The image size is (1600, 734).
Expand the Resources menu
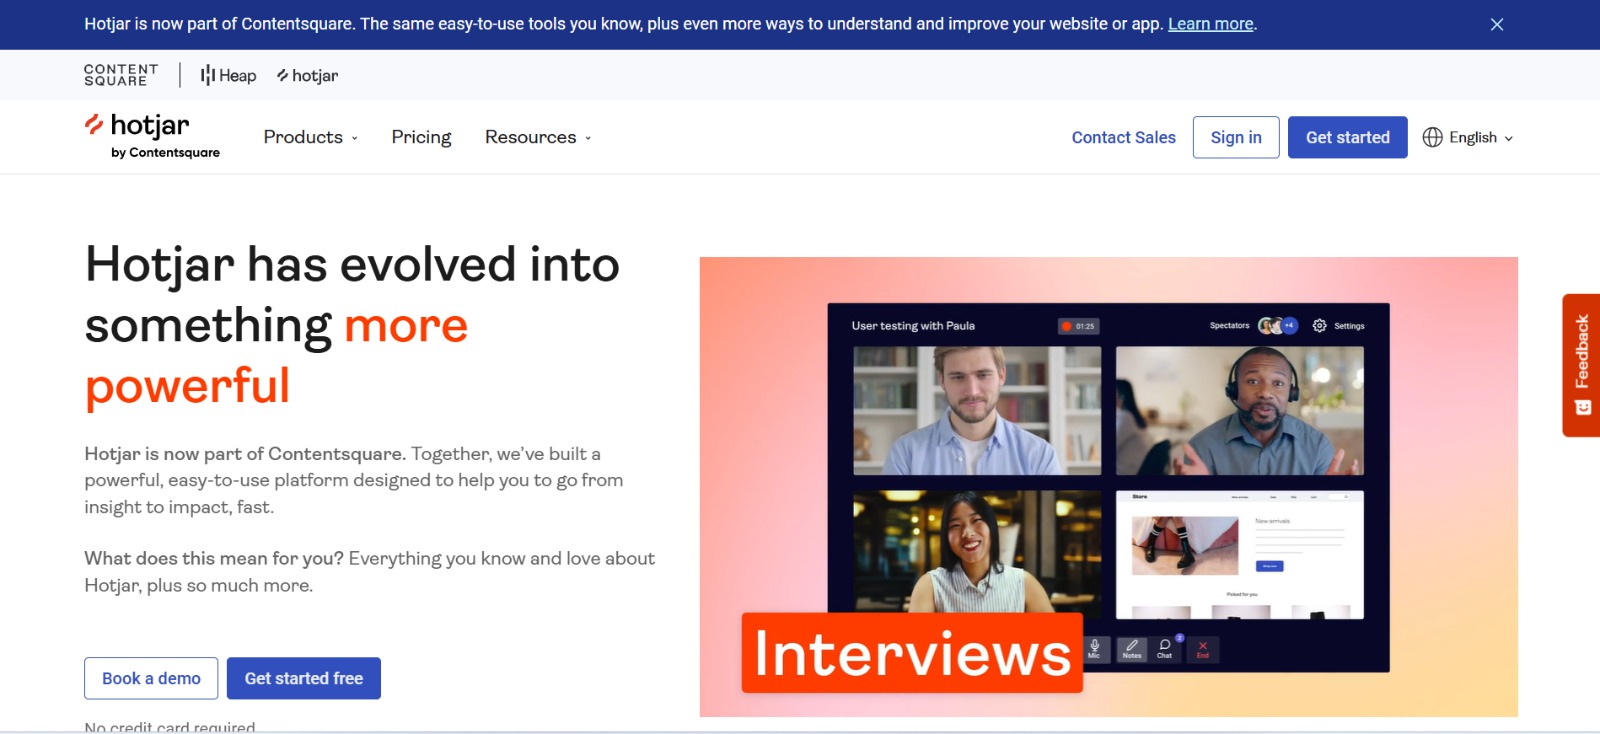click(x=538, y=137)
